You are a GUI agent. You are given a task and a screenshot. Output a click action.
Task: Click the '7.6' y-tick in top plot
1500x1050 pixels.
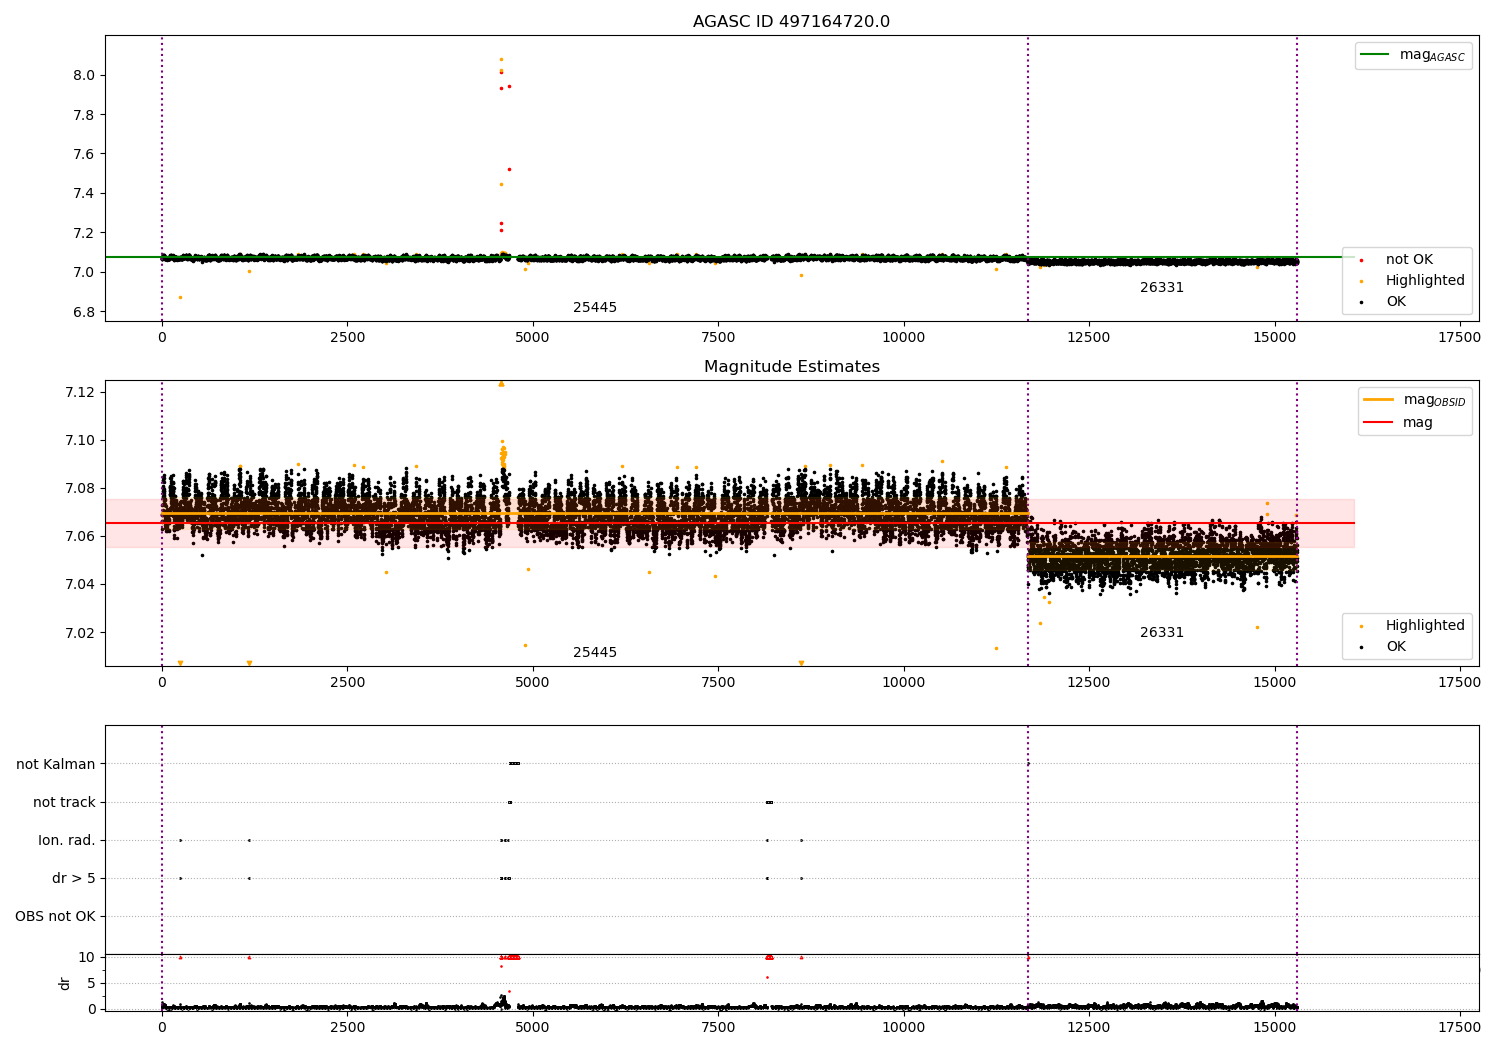[x=83, y=155]
